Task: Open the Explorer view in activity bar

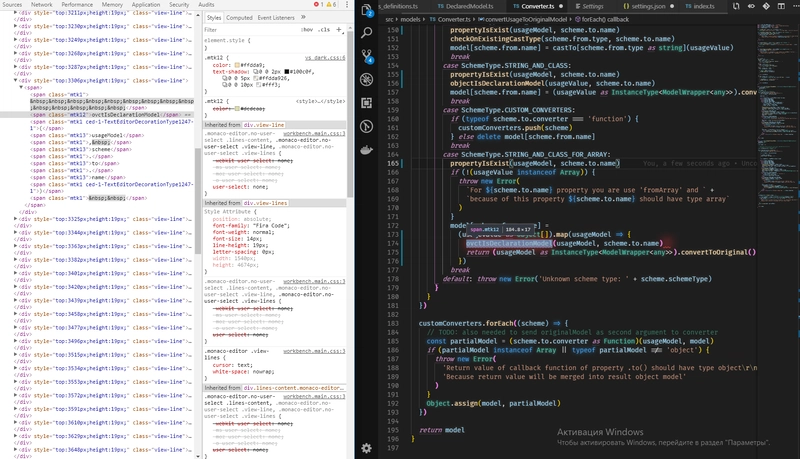Action: [366, 8]
